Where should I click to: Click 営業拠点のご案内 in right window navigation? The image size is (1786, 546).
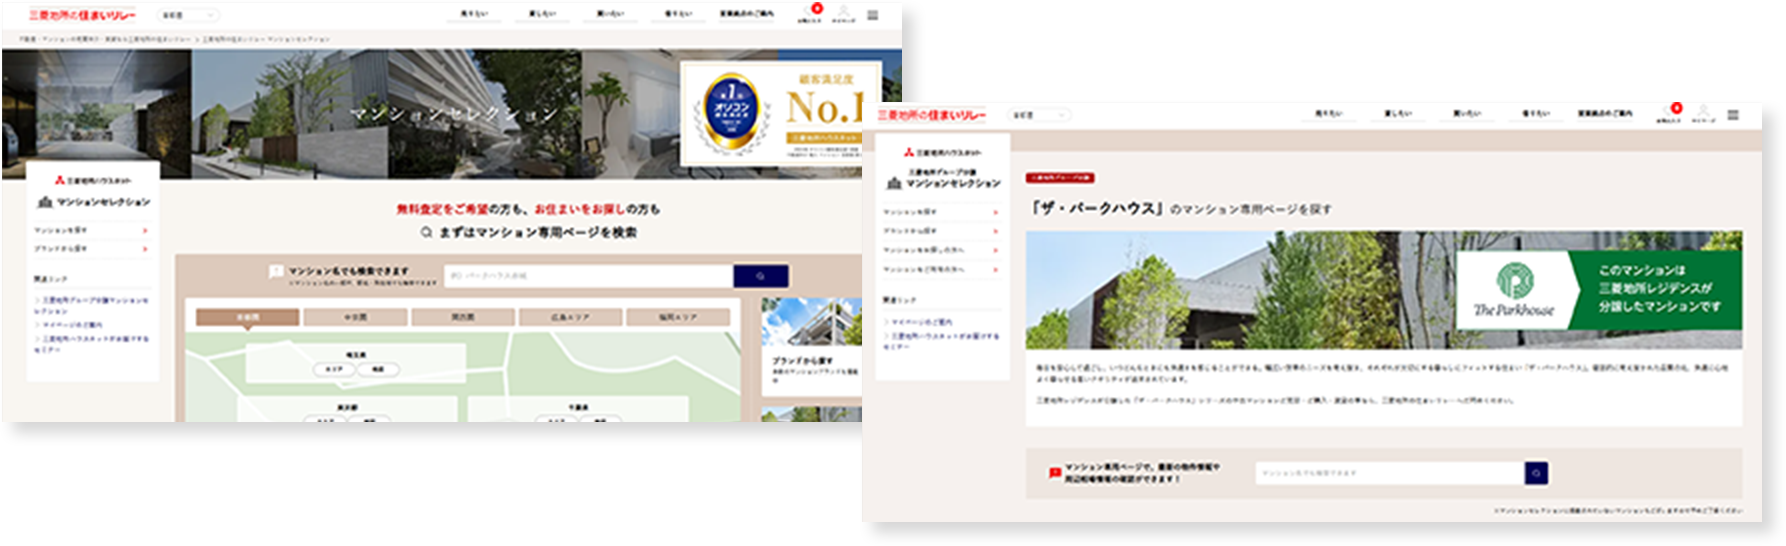[1605, 114]
